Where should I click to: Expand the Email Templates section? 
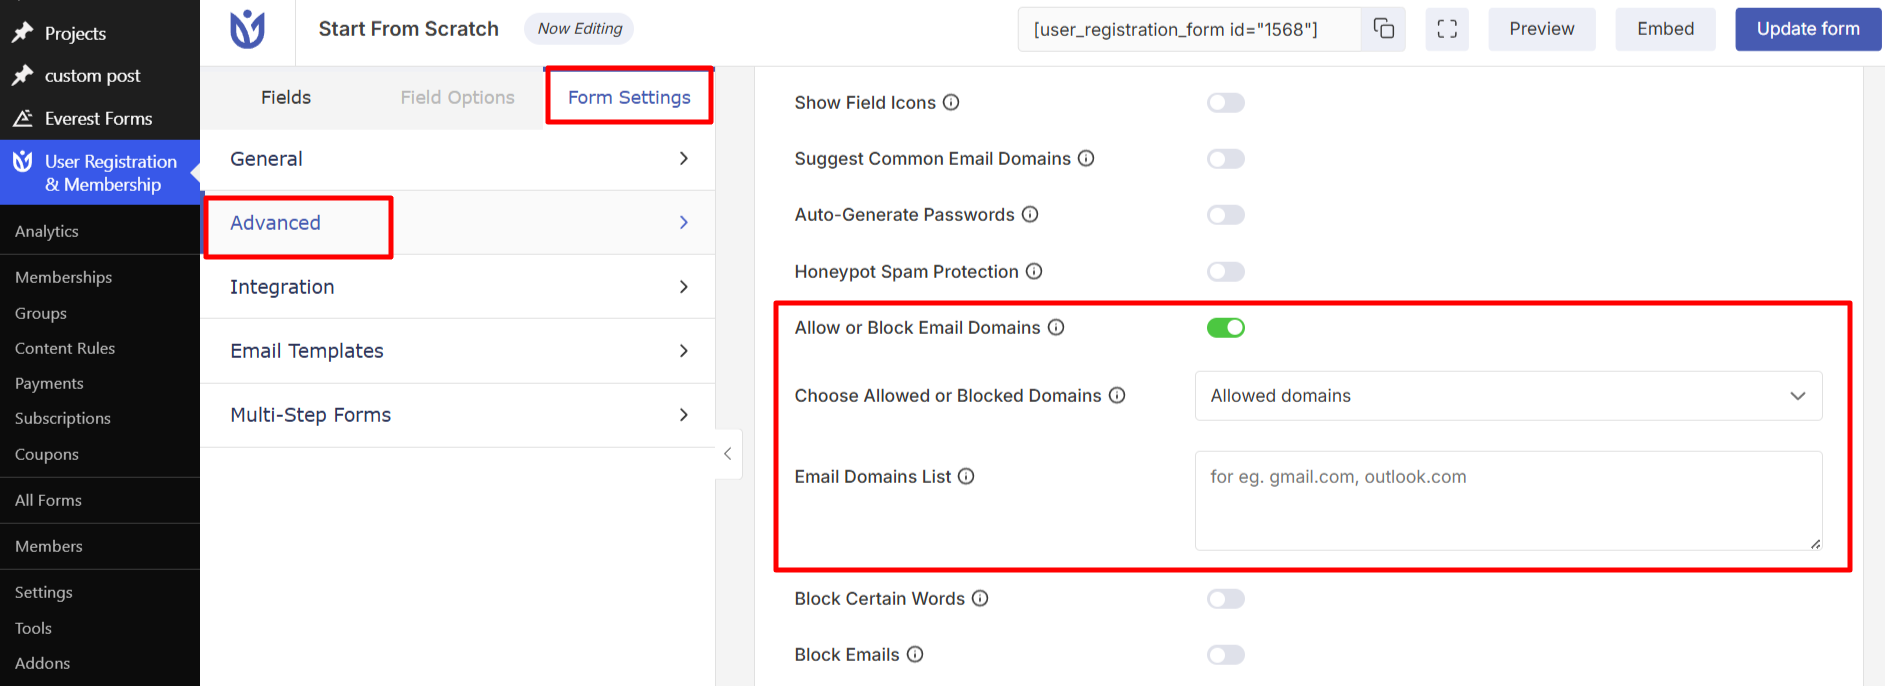458,351
